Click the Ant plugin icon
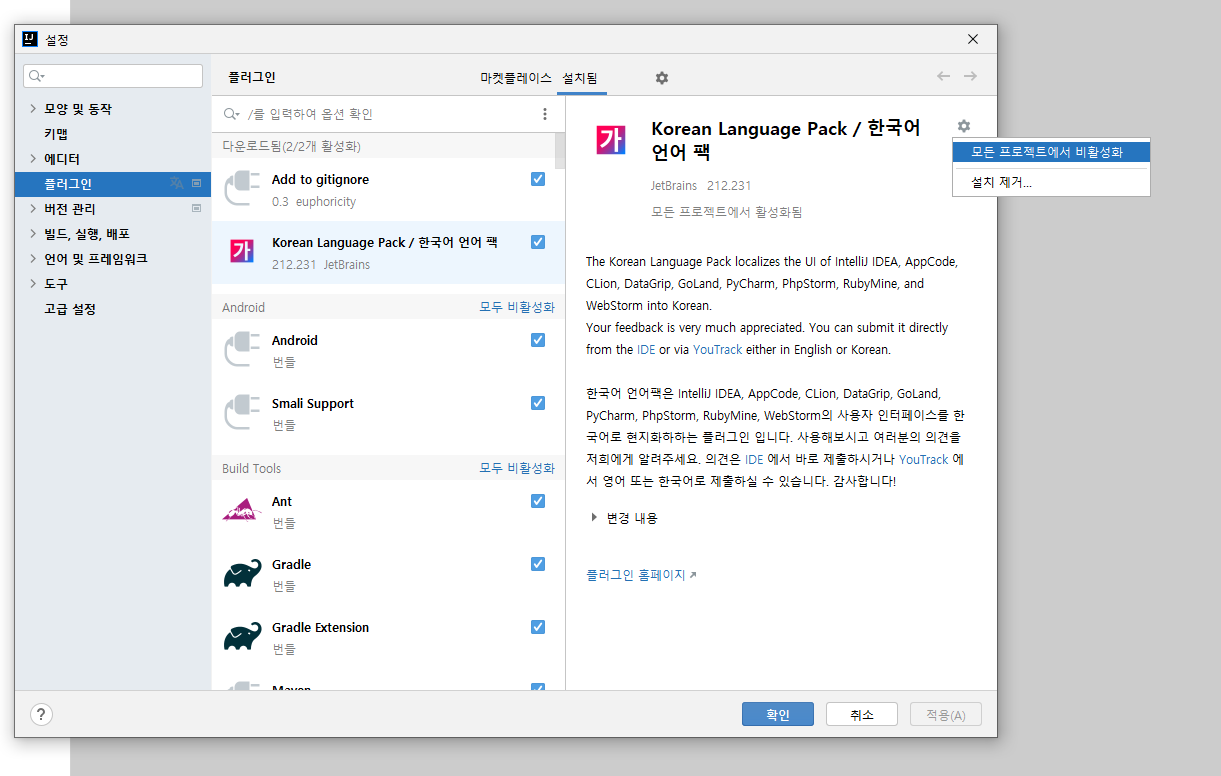 (x=242, y=511)
